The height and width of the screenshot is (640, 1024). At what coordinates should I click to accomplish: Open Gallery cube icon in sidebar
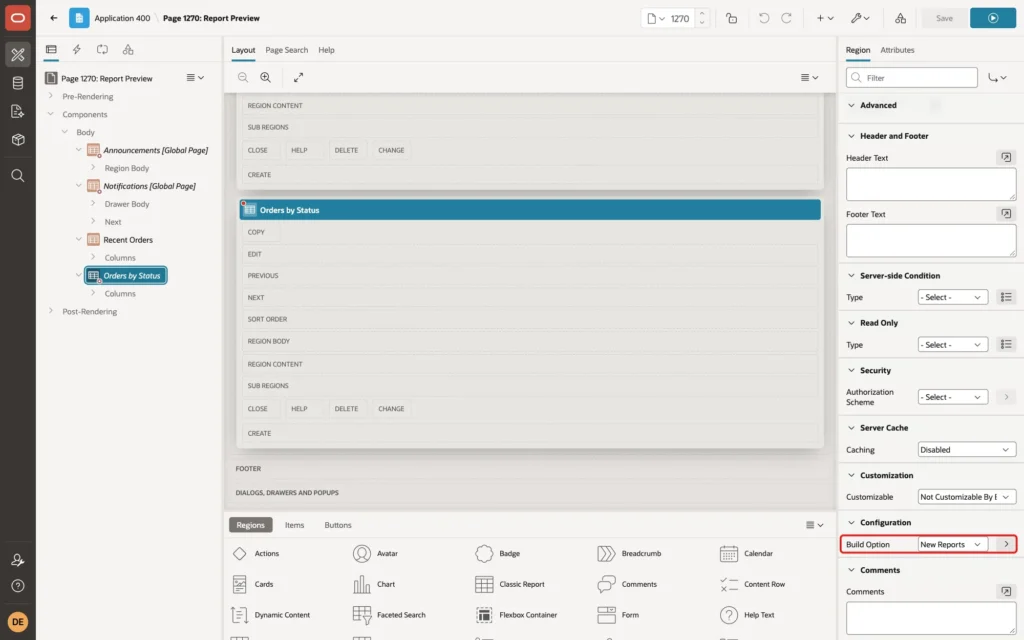[x=18, y=140]
